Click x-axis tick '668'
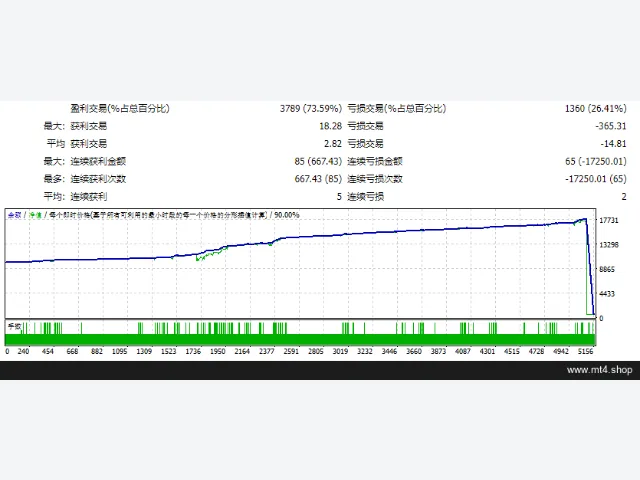The height and width of the screenshot is (480, 640). tap(72, 351)
